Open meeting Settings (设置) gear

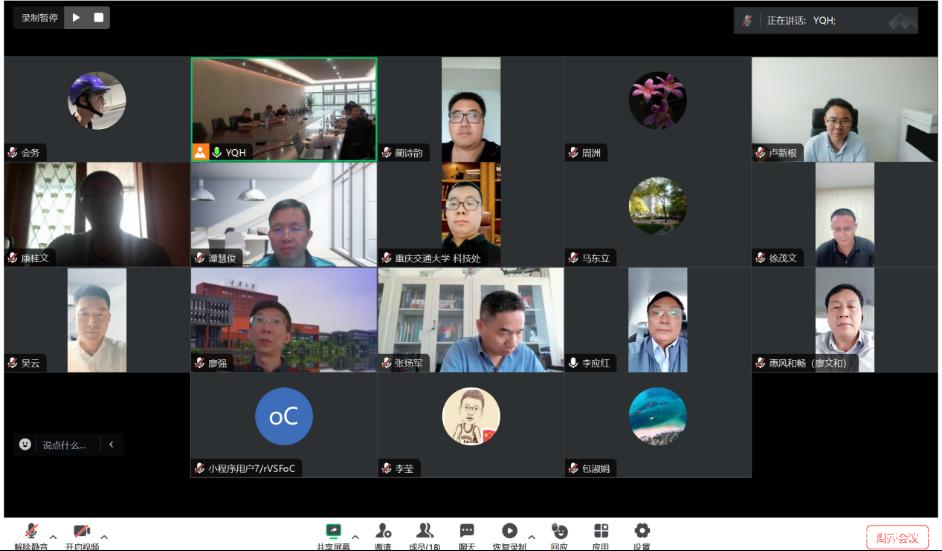click(x=642, y=532)
